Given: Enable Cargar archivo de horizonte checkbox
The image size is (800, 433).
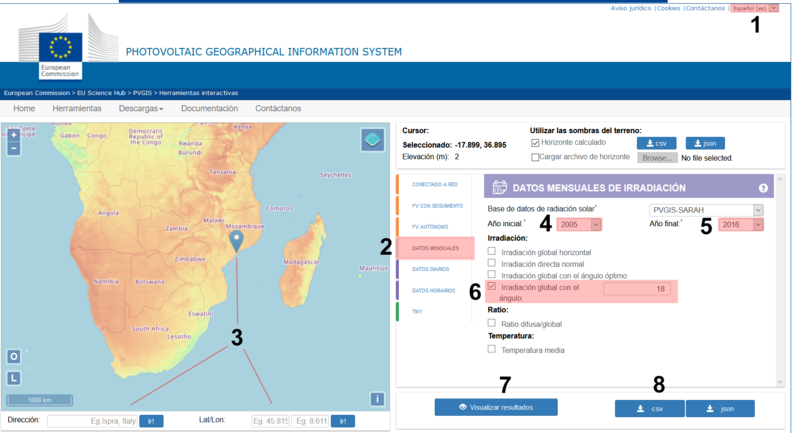Looking at the screenshot, I should pyautogui.click(x=535, y=157).
